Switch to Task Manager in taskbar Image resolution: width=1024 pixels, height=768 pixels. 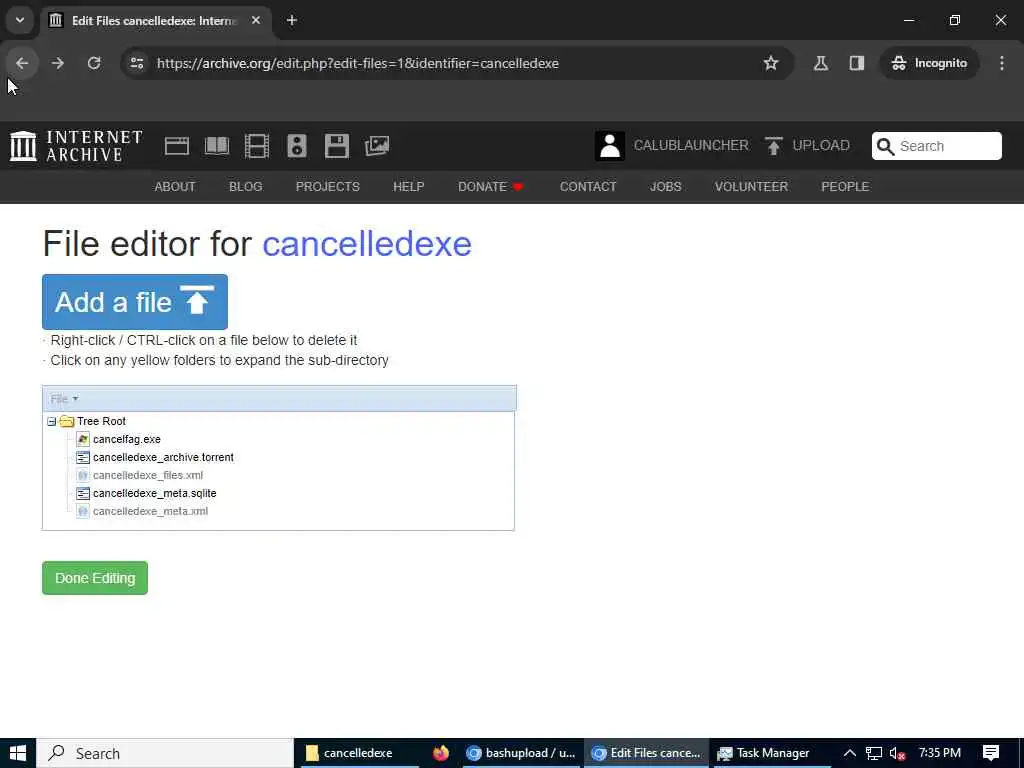pyautogui.click(x=773, y=753)
